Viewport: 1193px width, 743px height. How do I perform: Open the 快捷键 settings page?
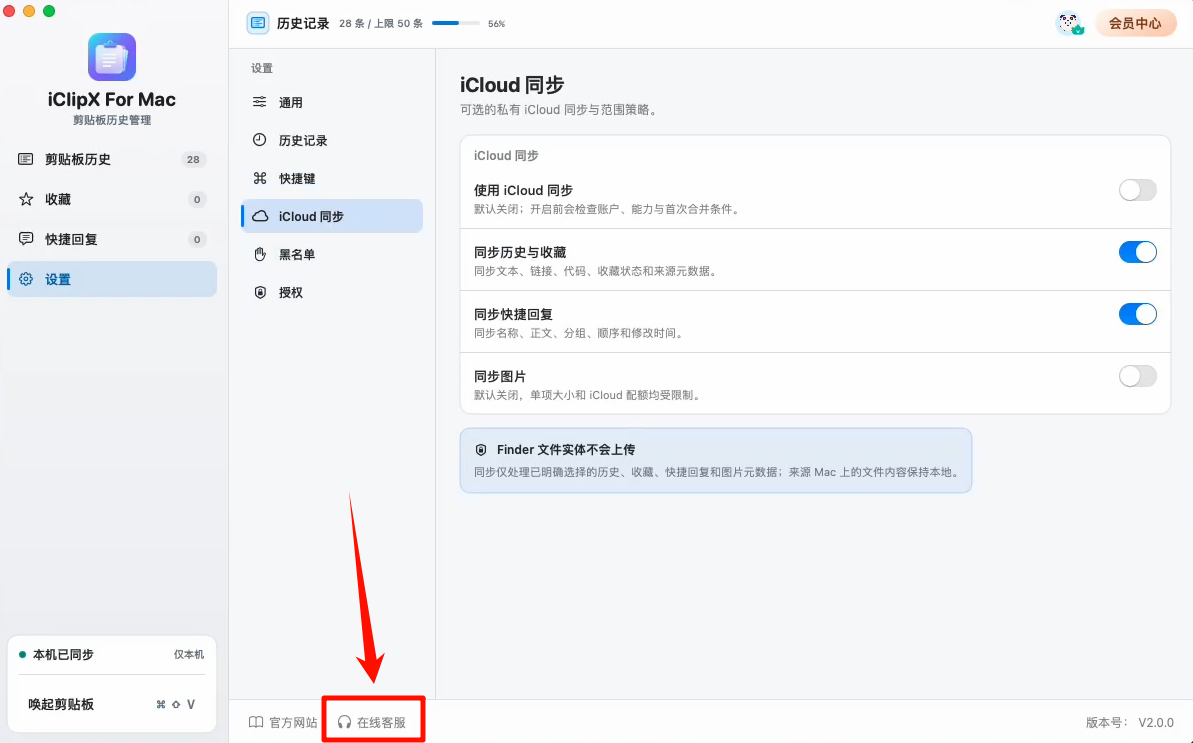332,178
